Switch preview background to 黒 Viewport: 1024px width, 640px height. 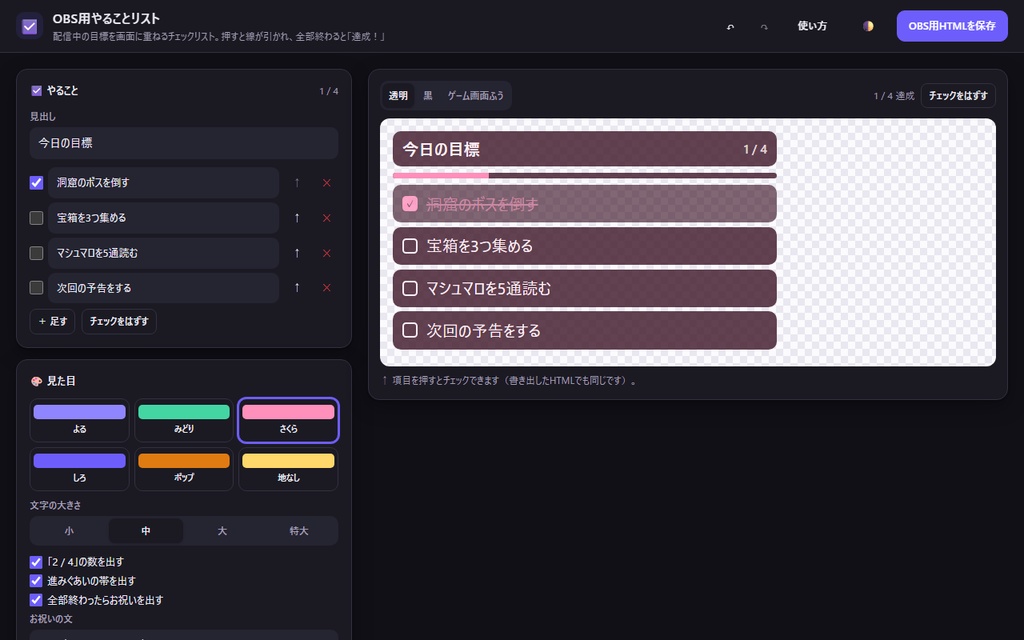[428, 95]
